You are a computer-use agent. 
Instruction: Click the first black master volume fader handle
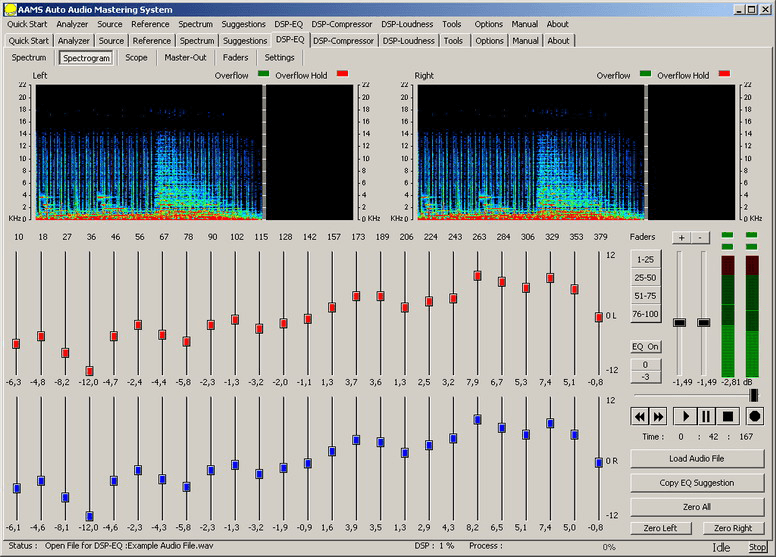tap(679, 323)
